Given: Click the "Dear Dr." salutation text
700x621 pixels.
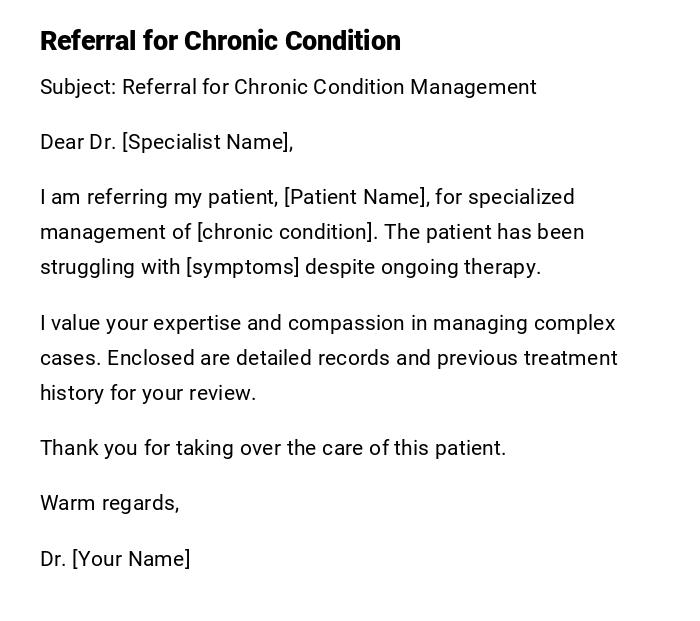Looking at the screenshot, I should coord(78,142).
